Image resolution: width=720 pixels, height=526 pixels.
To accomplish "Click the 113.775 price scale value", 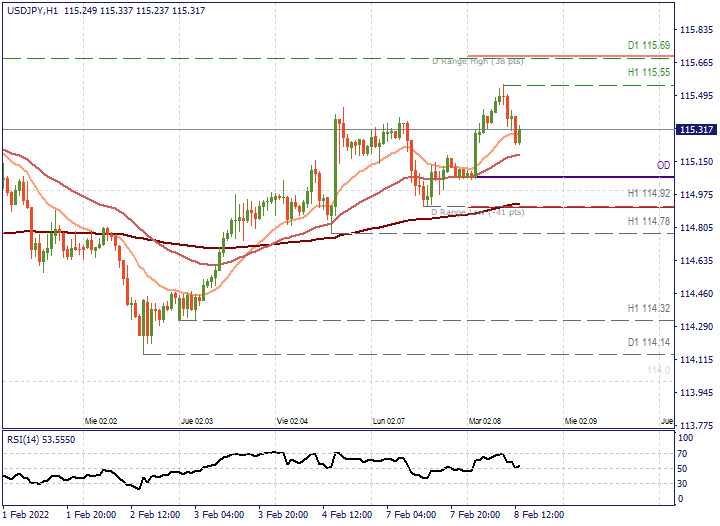I will (696, 425).
